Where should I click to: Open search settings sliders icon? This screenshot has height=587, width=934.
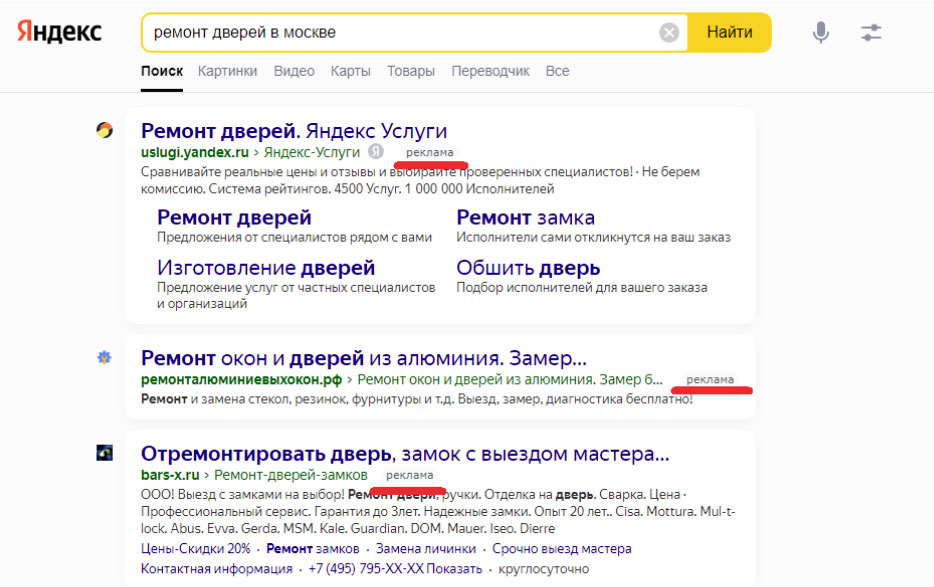[x=871, y=32]
